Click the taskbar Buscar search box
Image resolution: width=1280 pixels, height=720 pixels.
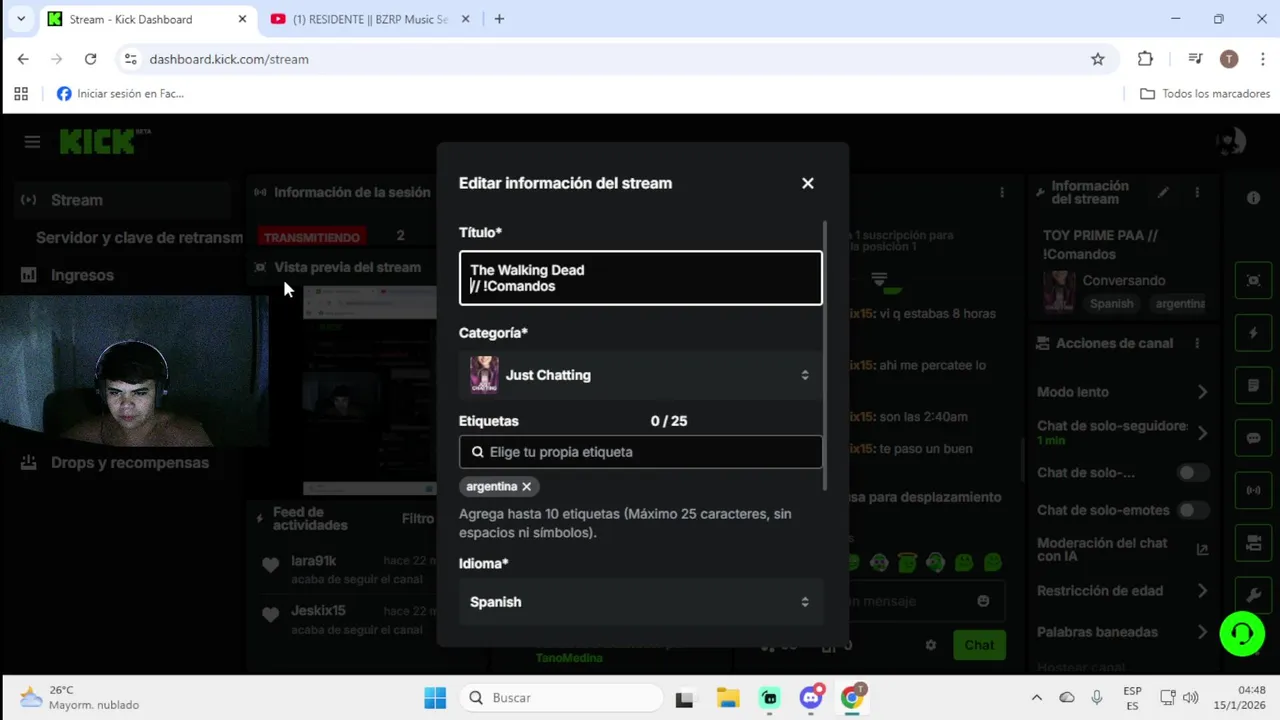pyautogui.click(x=561, y=698)
